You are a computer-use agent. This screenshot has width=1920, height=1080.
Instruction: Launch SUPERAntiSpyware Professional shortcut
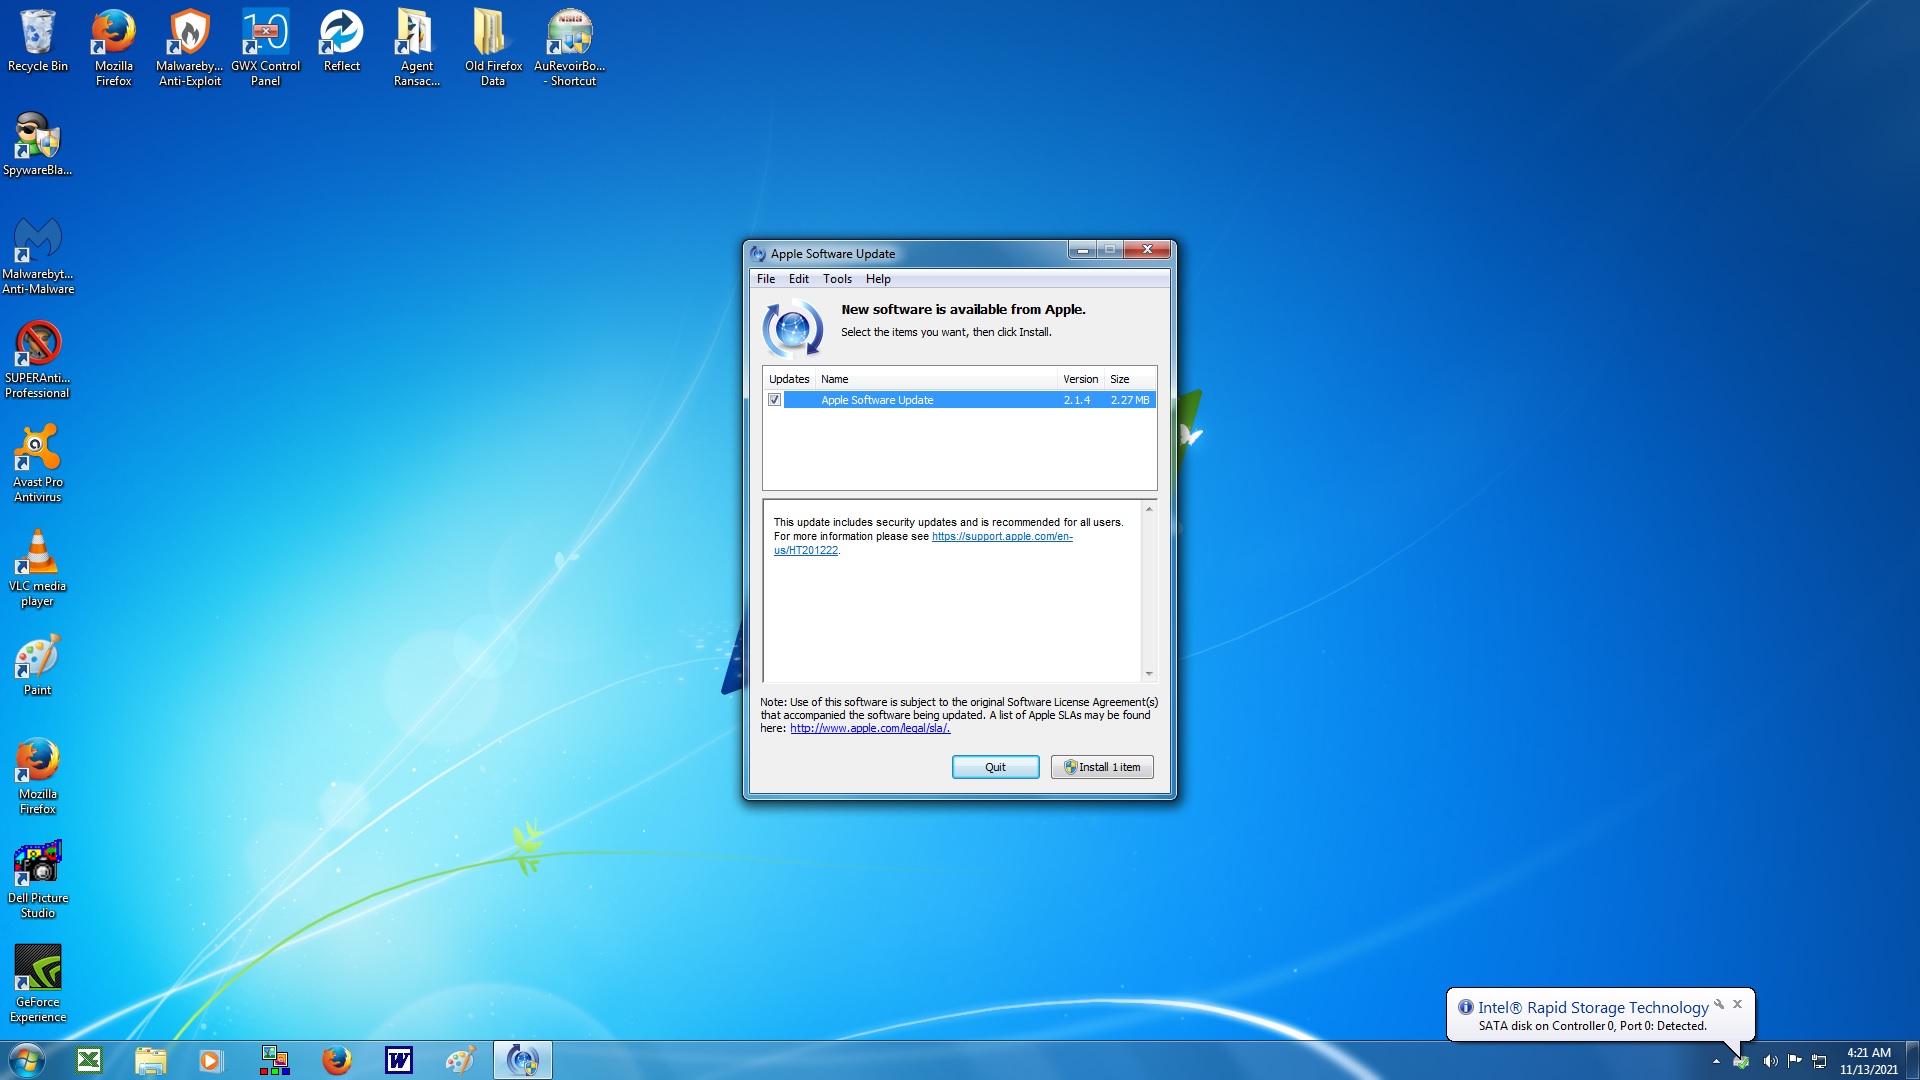point(38,360)
